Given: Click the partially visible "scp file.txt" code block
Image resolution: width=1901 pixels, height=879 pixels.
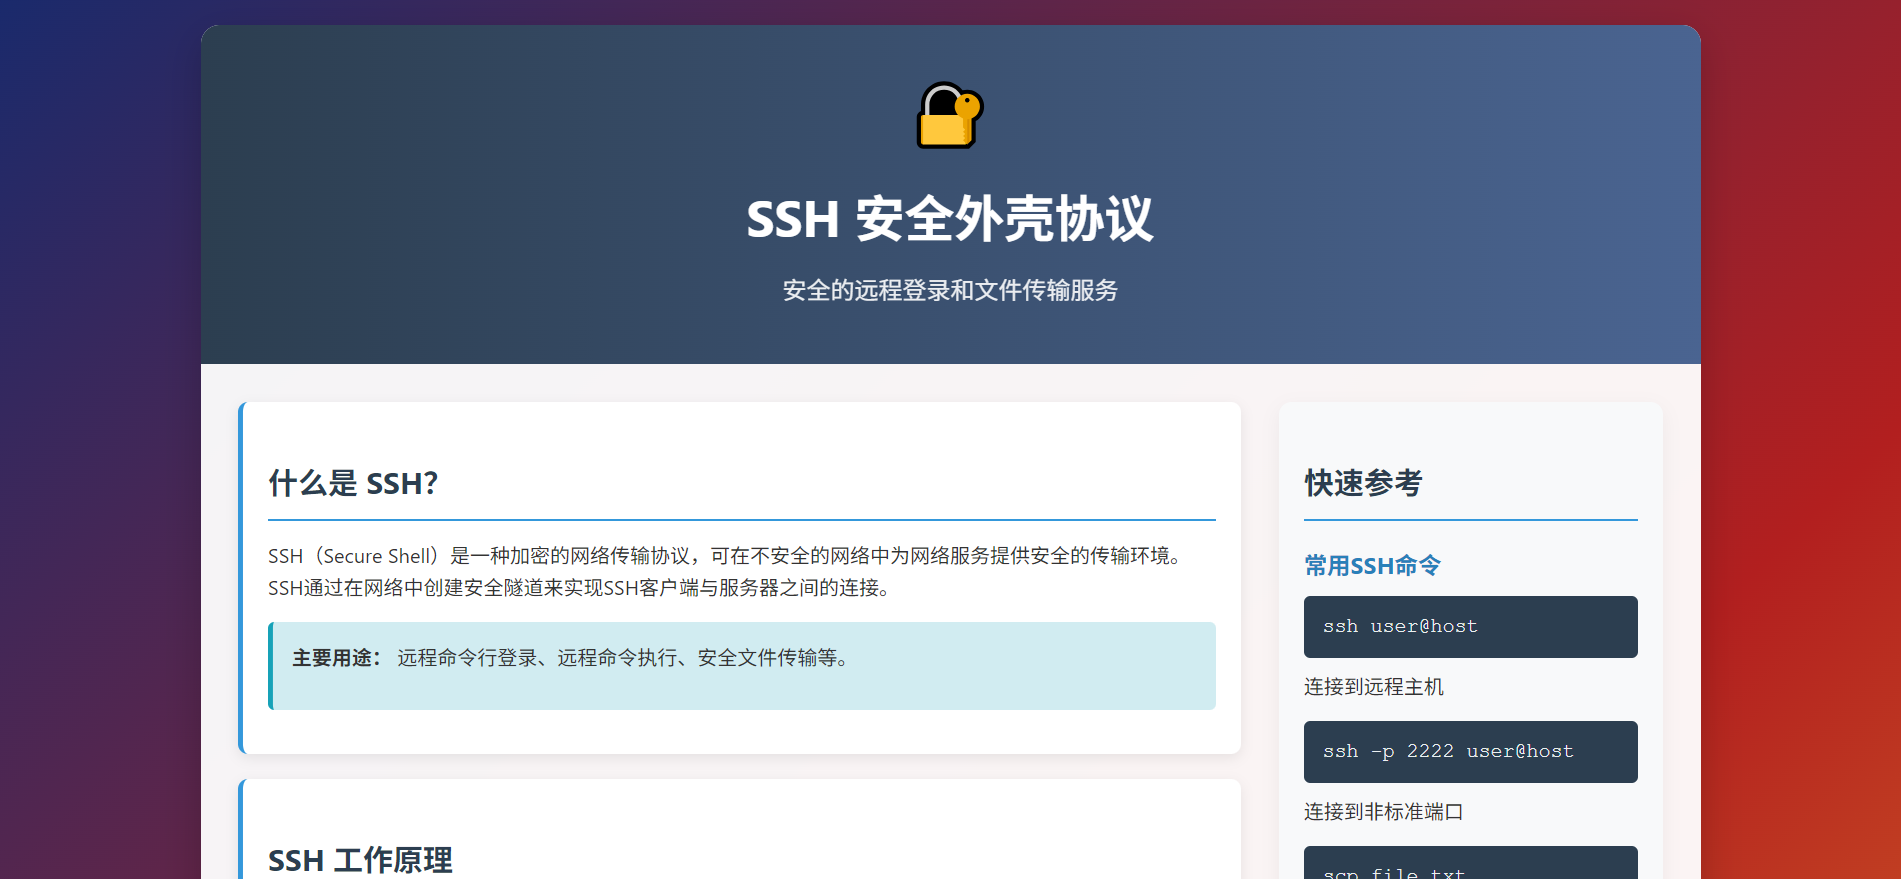Looking at the screenshot, I should pos(1470,866).
